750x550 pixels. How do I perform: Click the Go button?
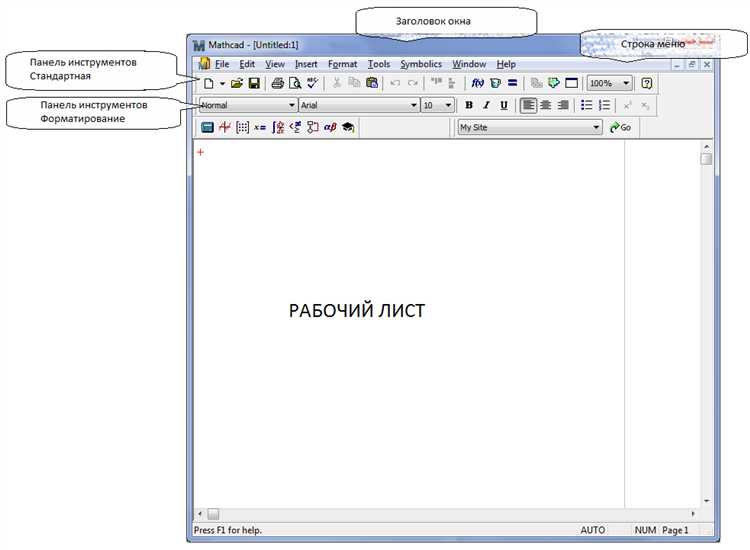tap(620, 127)
